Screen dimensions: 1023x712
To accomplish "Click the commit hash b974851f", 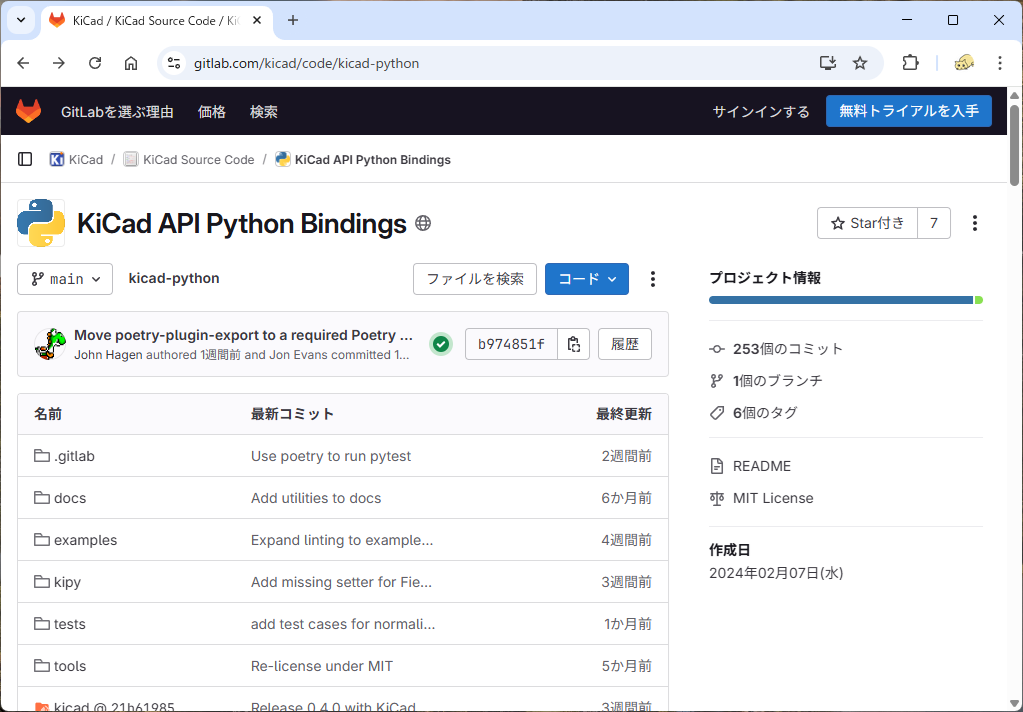I will (x=512, y=344).
